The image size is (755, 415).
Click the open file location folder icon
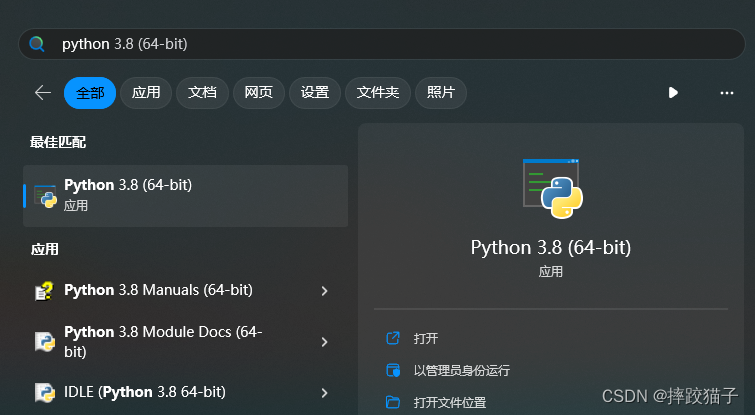point(393,402)
